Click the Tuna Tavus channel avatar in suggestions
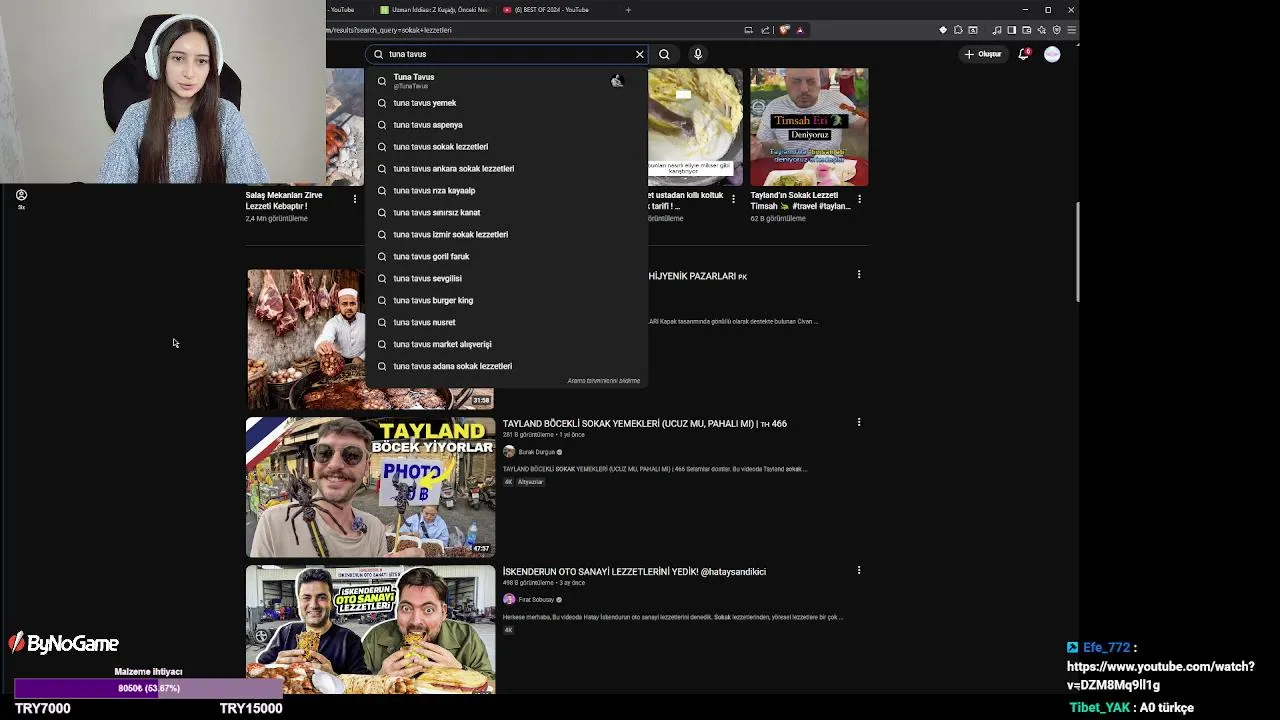 (x=617, y=81)
